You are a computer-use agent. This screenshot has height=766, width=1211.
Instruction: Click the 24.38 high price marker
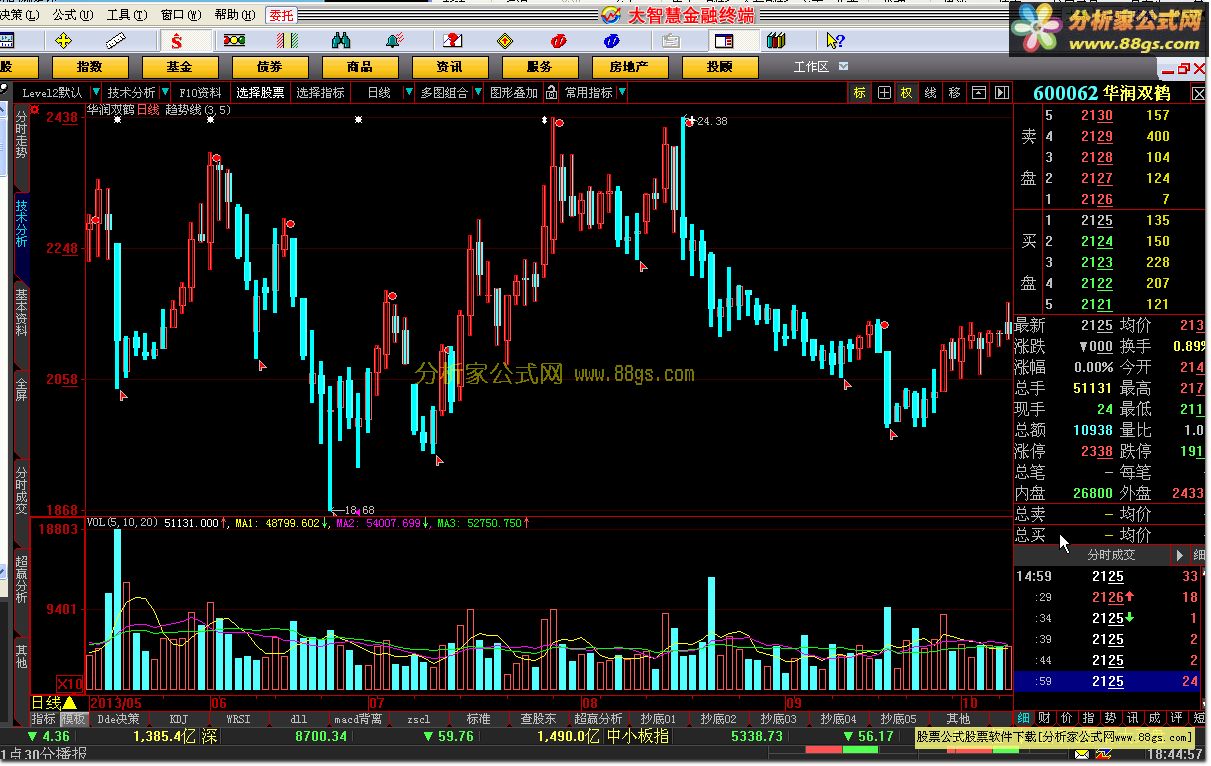[711, 121]
